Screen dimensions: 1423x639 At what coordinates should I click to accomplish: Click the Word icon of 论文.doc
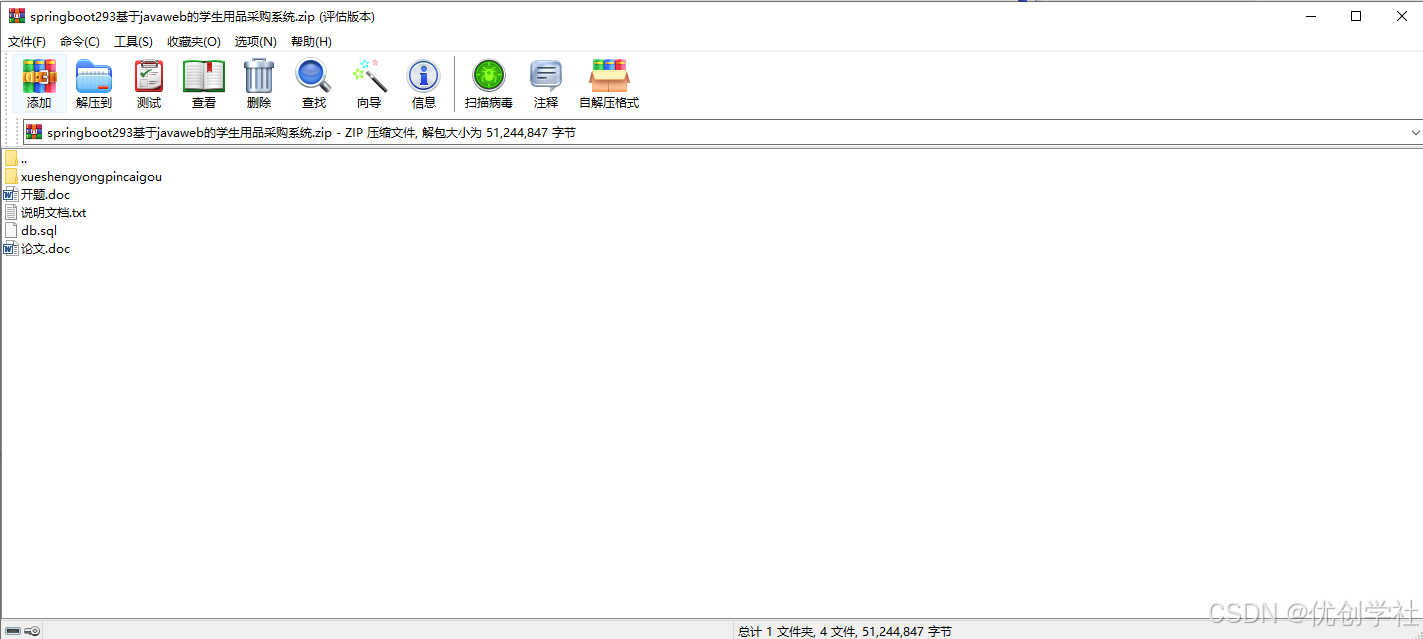(11, 248)
